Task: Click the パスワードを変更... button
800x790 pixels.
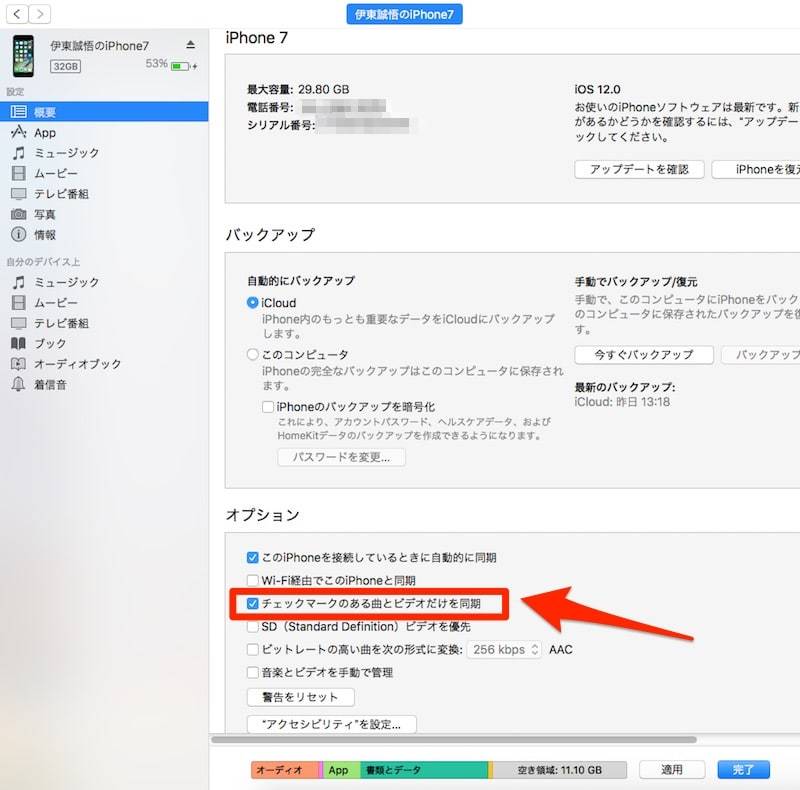Action: [x=341, y=457]
